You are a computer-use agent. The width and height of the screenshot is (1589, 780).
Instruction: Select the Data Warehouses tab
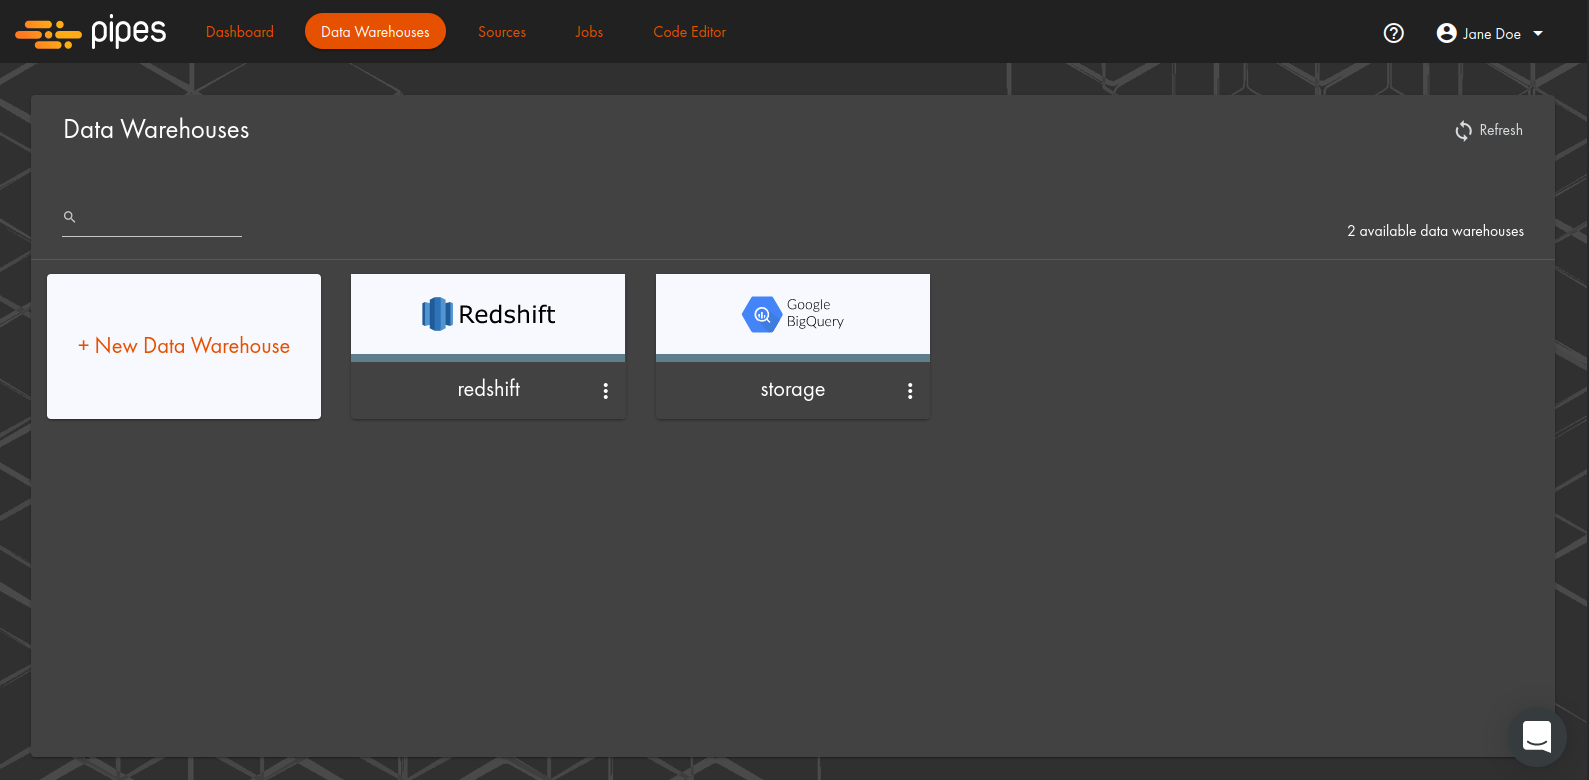click(375, 32)
